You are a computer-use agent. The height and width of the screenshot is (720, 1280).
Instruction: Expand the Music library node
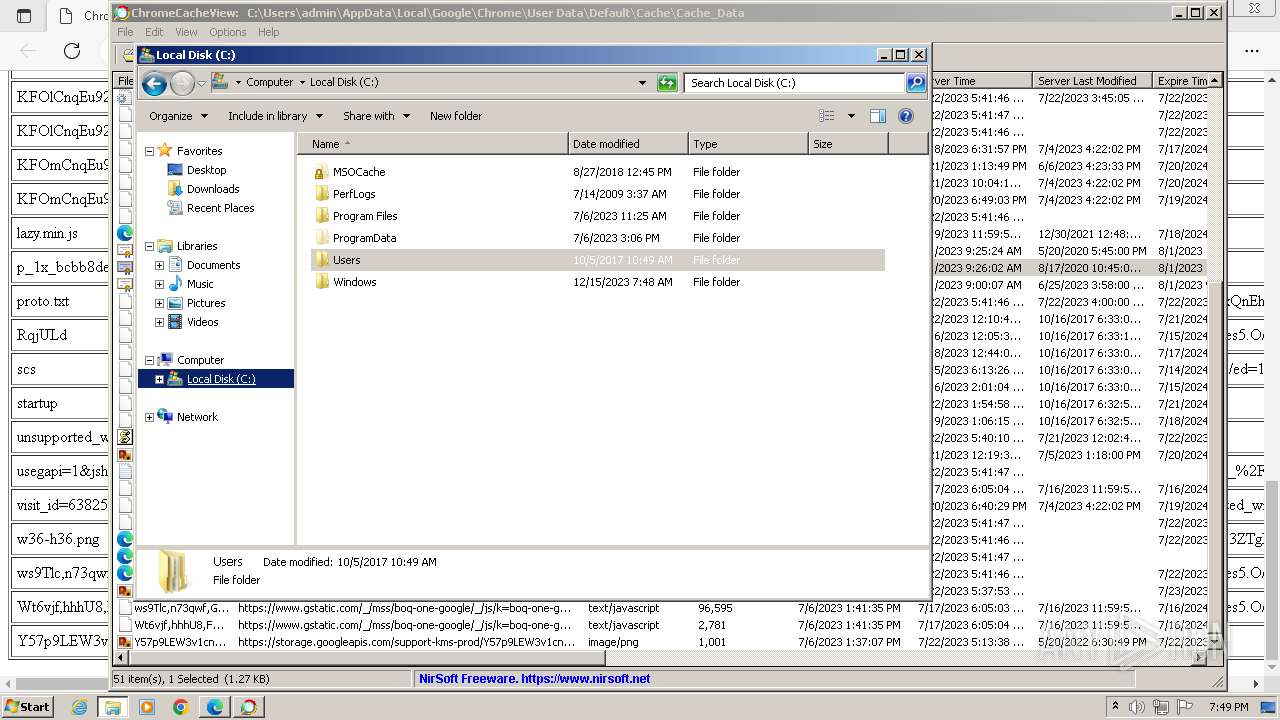coord(159,284)
